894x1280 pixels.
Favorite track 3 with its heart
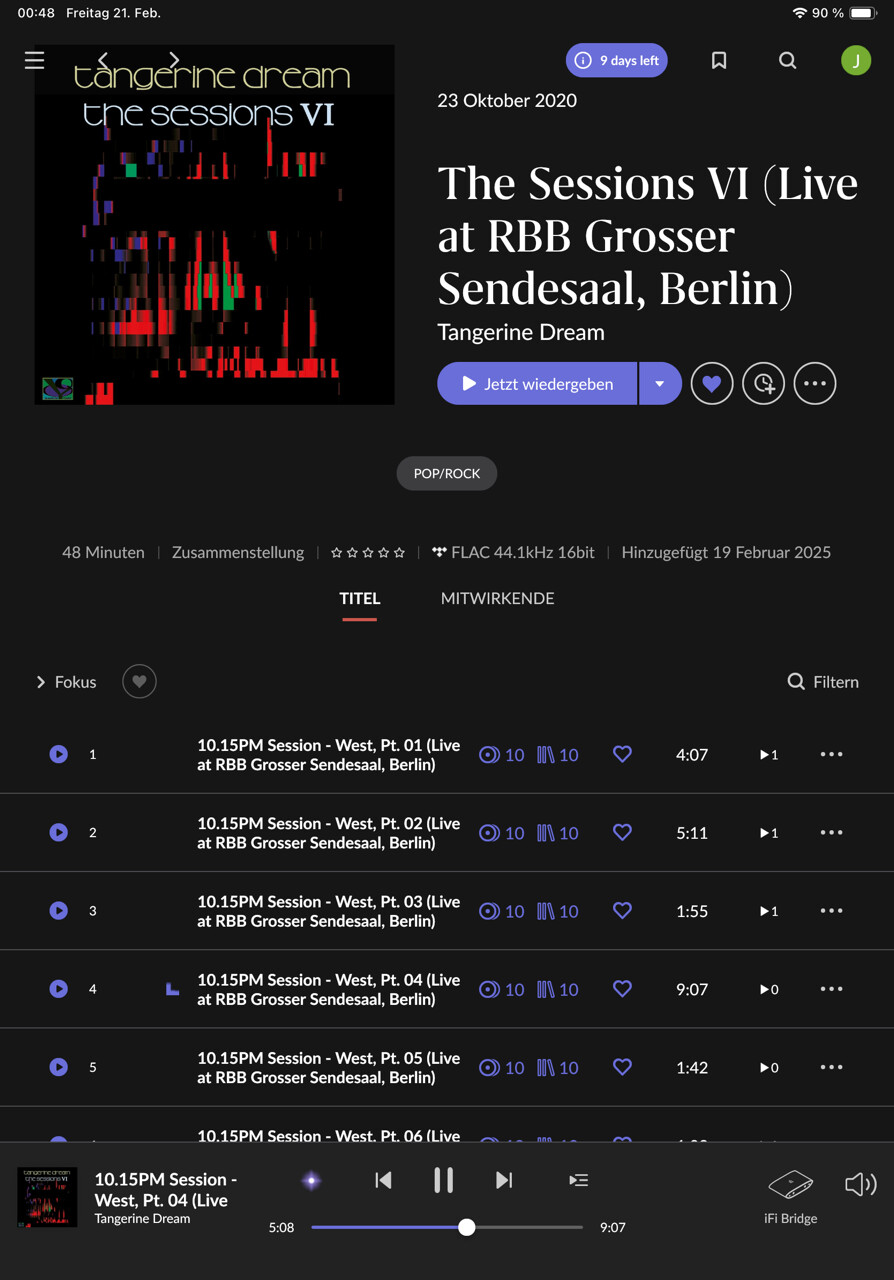[x=622, y=910]
